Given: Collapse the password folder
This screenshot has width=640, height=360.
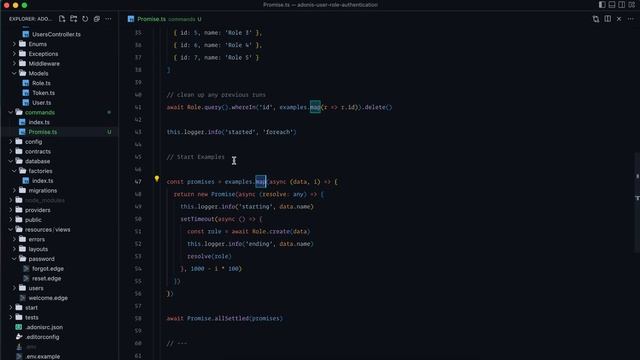Looking at the screenshot, I should (14, 259).
